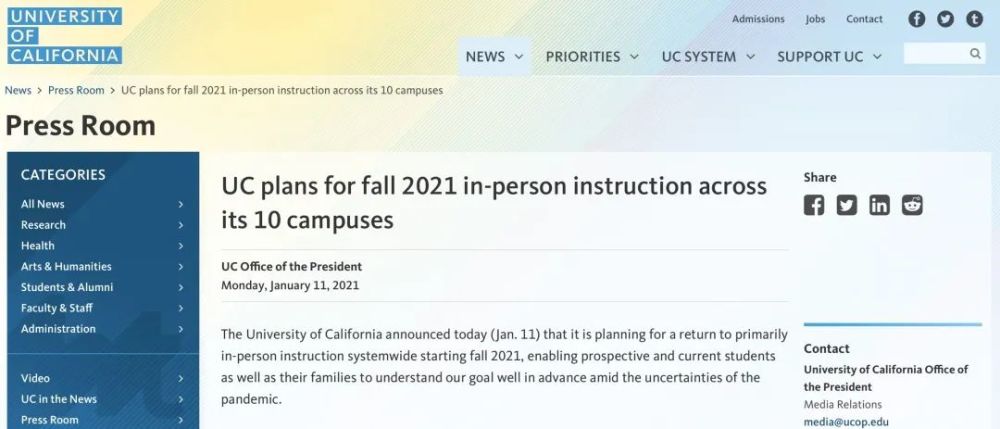Go to University of California home logo
The image size is (1000, 429).
pyautogui.click(x=65, y=36)
